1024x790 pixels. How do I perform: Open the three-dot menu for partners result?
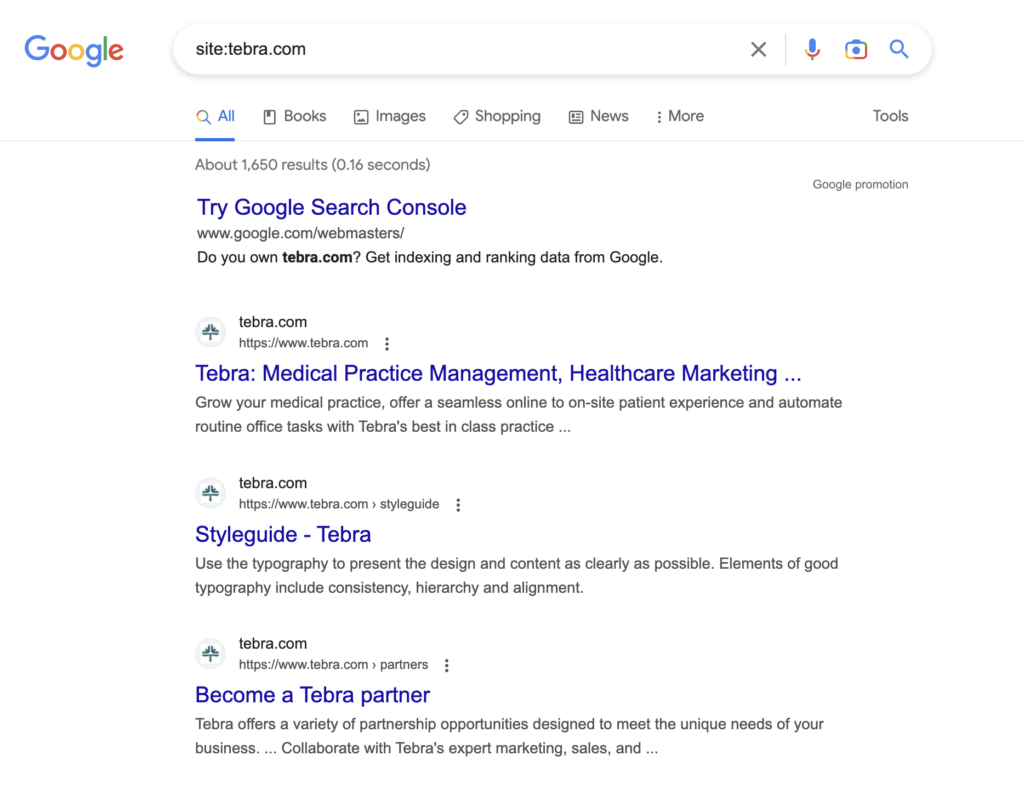pos(447,665)
